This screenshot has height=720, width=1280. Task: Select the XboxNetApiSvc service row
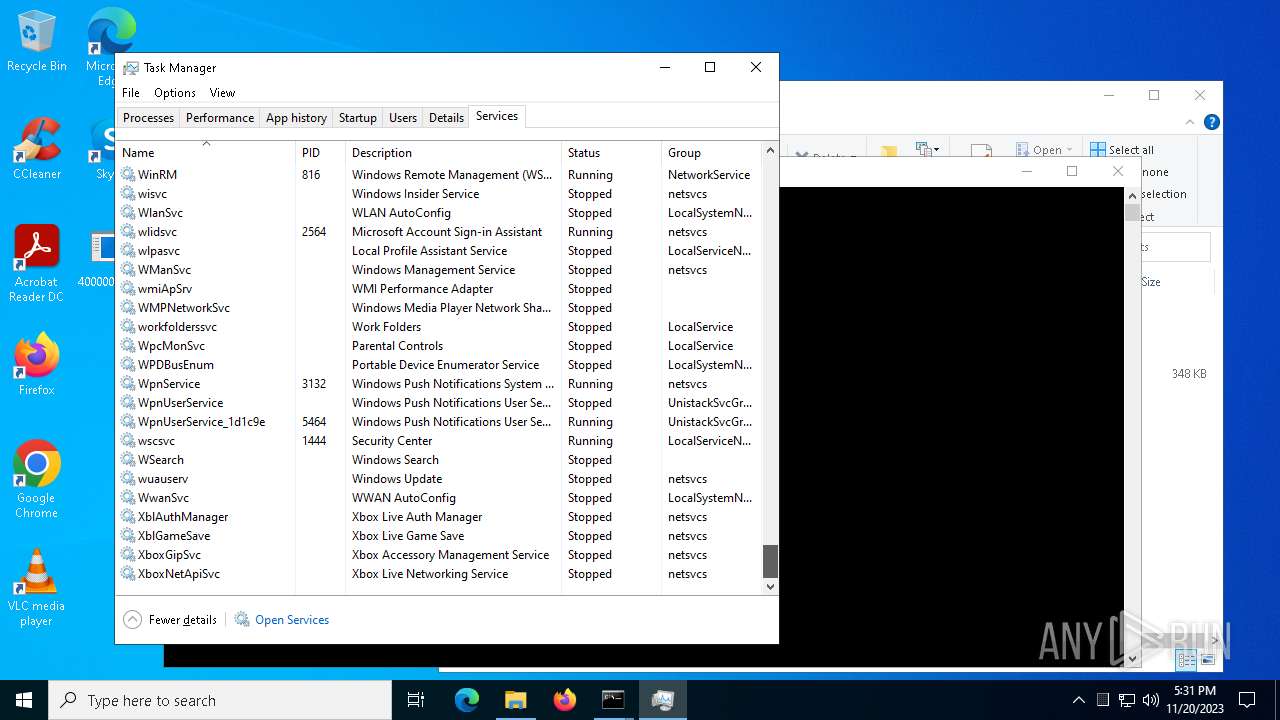pos(439,574)
